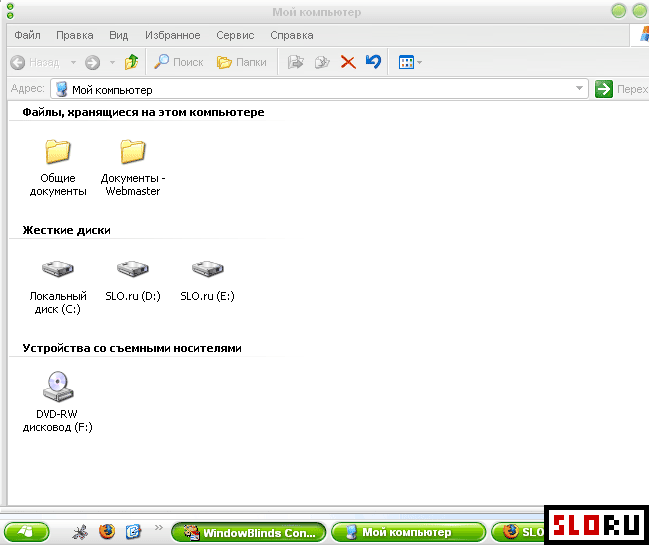Open the Вид menu
The height and width of the screenshot is (545, 649).
(x=118, y=35)
